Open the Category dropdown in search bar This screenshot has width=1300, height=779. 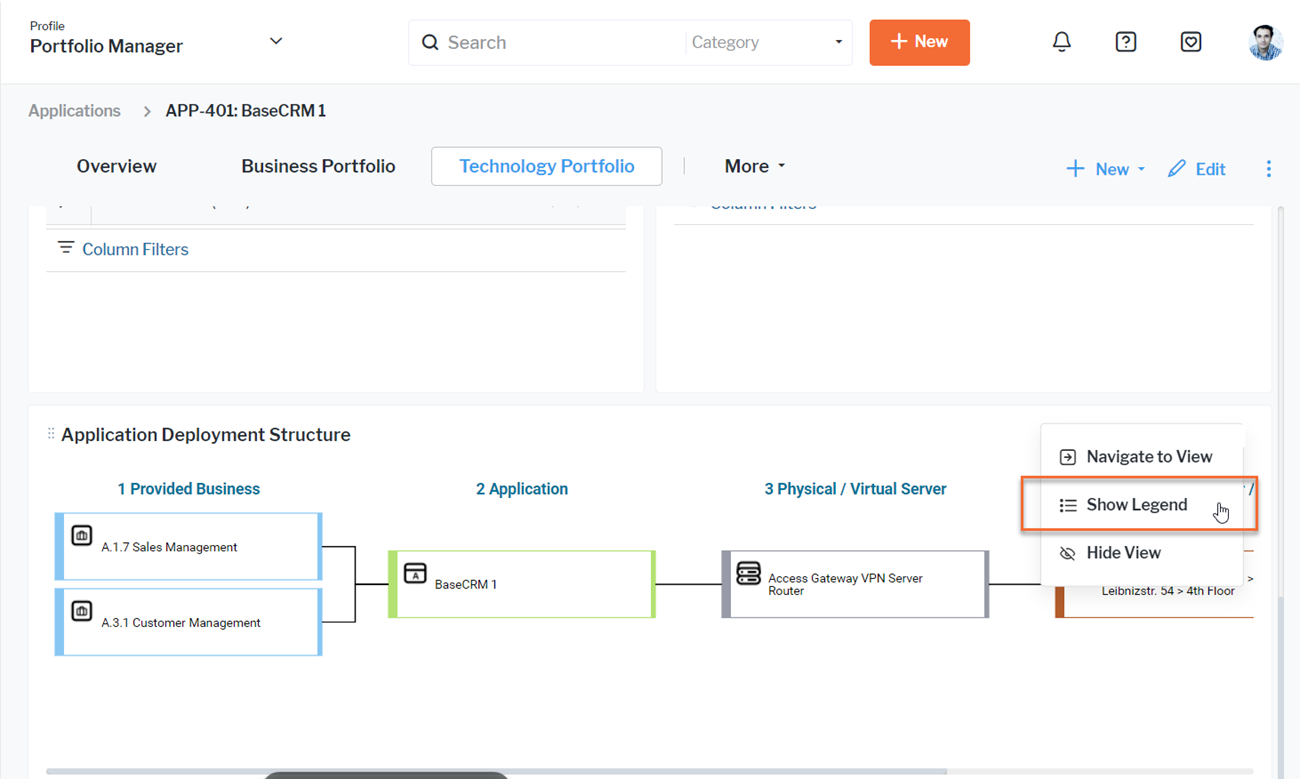tap(766, 43)
